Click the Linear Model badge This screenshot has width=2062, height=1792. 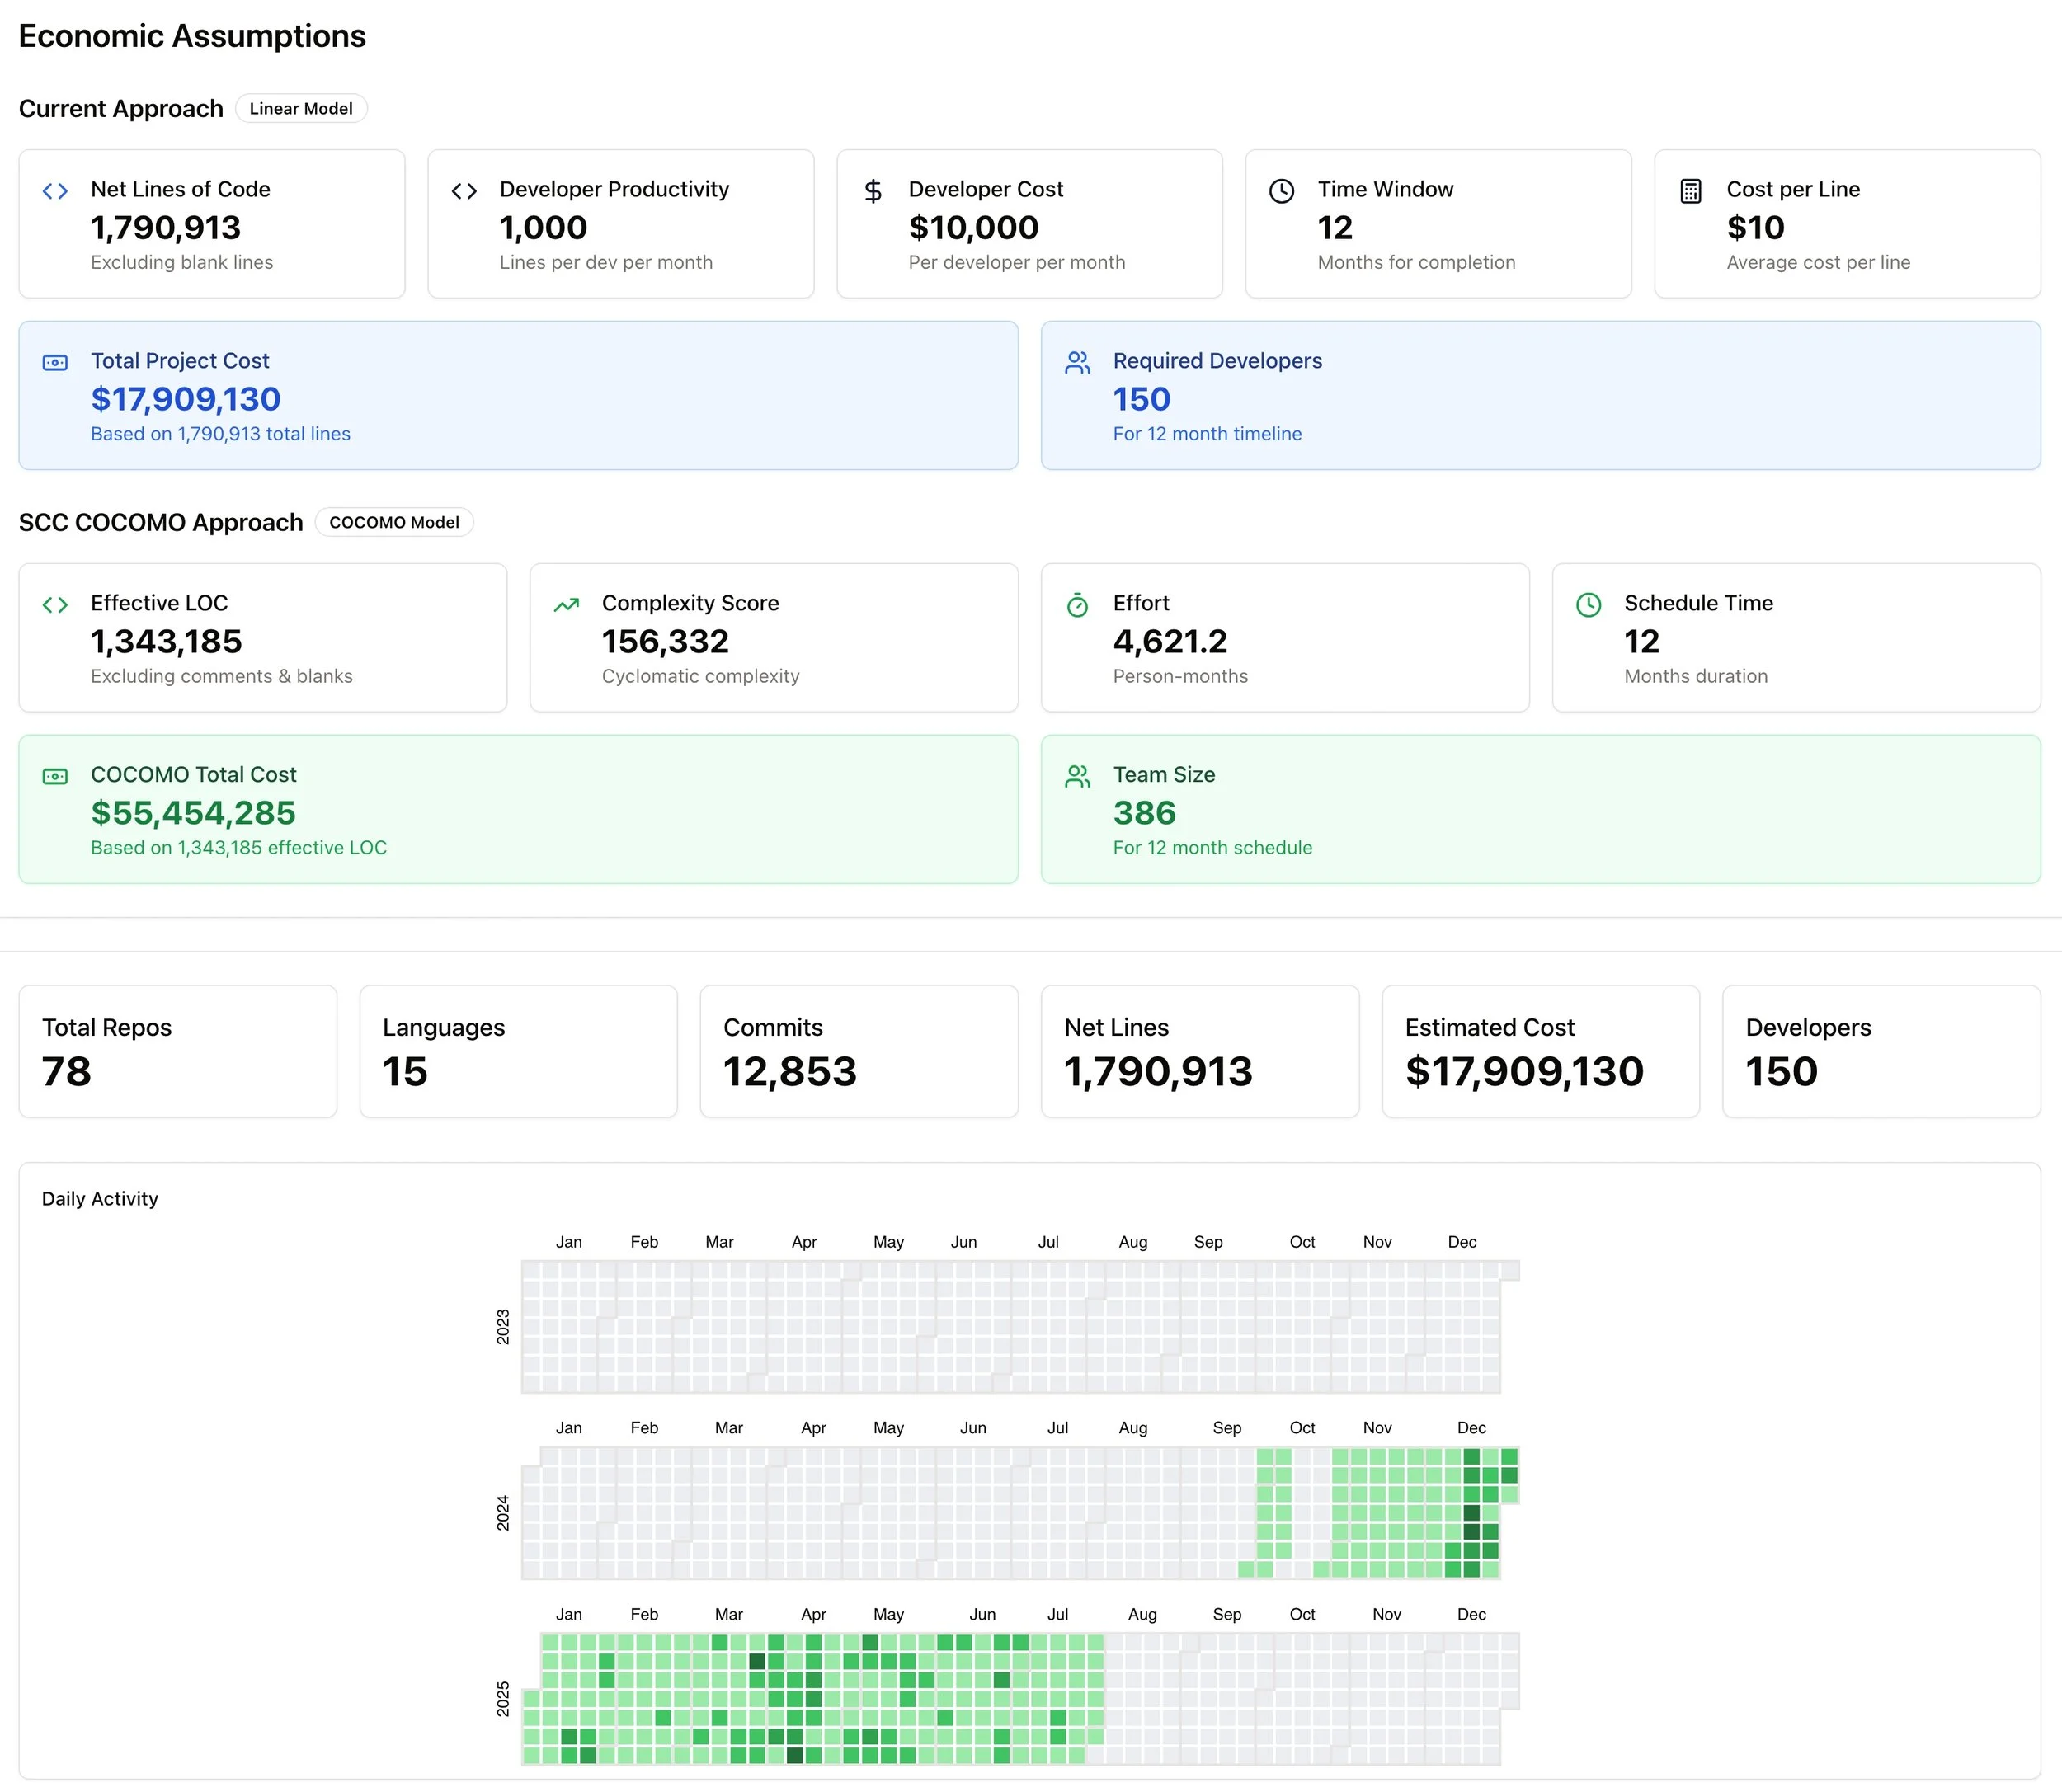point(301,109)
